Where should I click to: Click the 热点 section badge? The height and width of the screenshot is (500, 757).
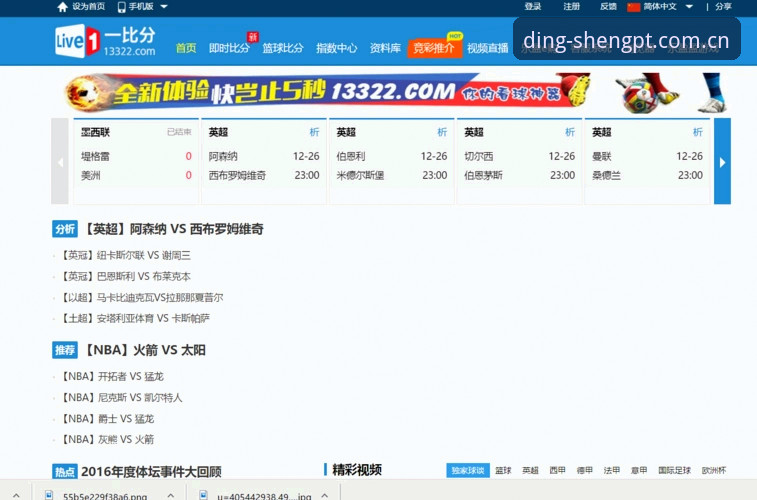pos(65,472)
